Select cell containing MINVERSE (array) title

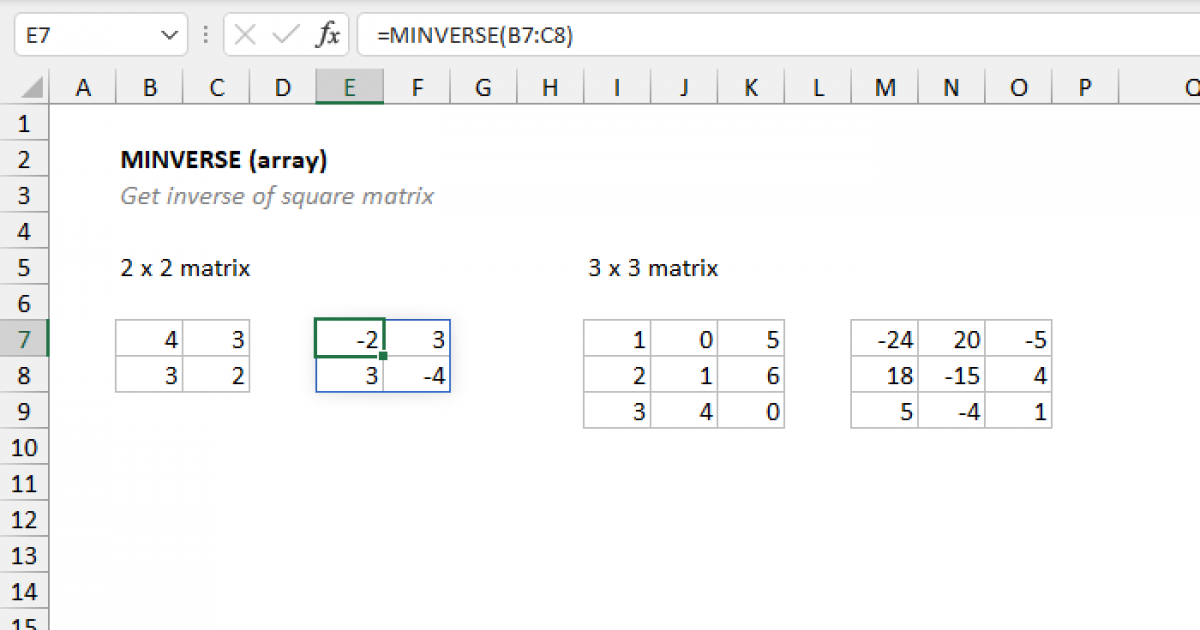pyautogui.click(x=148, y=160)
